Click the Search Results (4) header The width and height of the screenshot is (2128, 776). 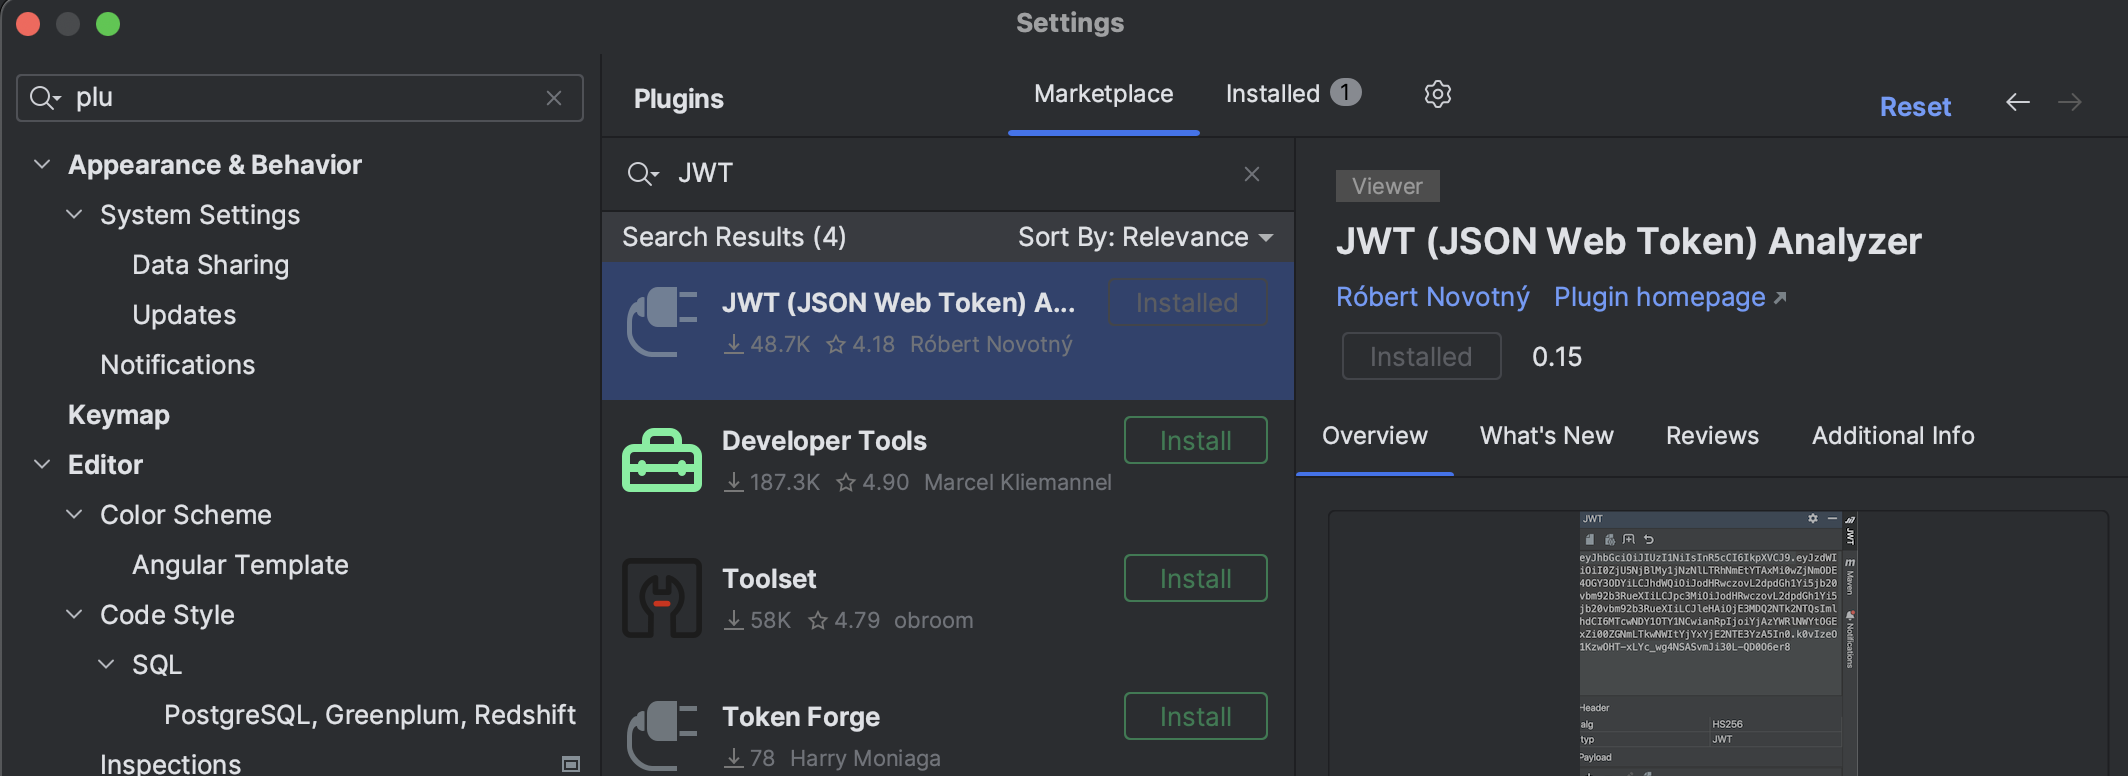[734, 237]
